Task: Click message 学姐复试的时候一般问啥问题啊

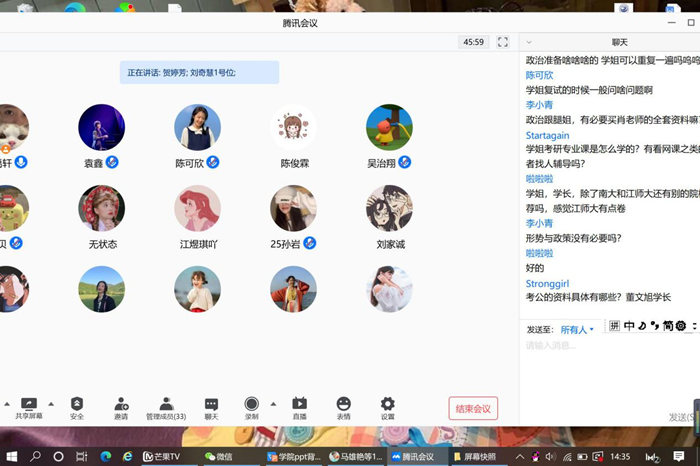Action: click(589, 90)
